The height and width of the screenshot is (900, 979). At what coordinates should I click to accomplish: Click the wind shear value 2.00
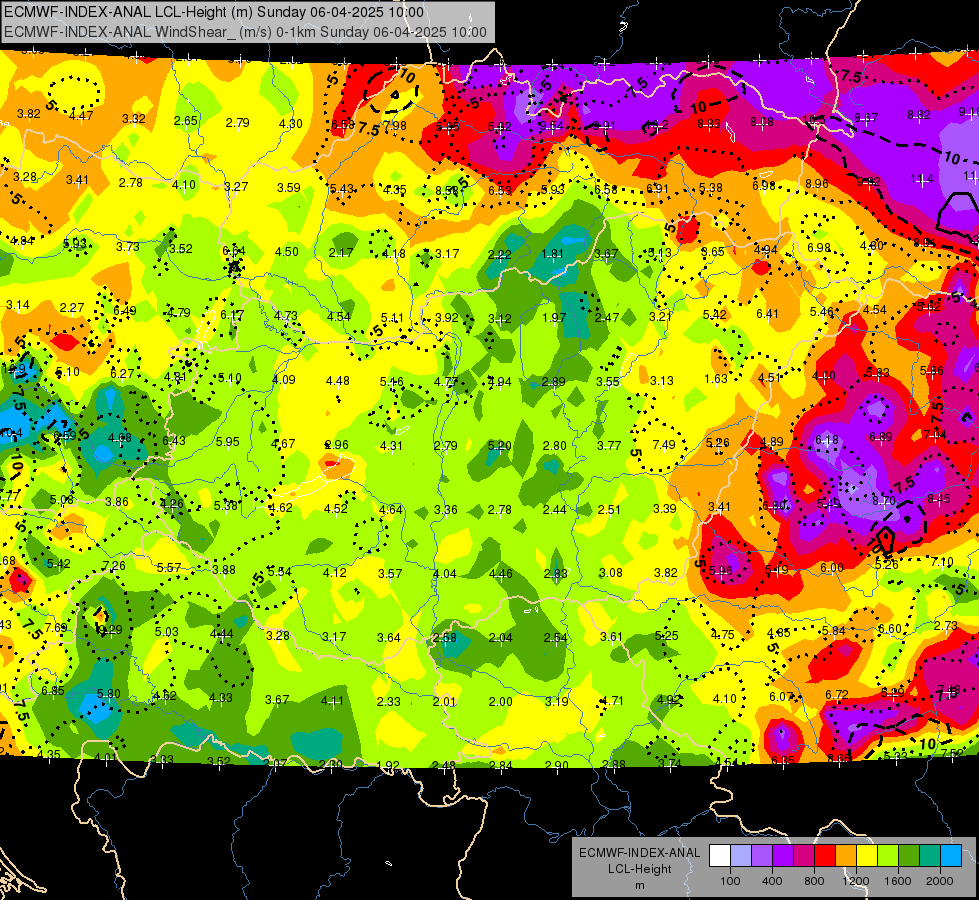(x=501, y=701)
